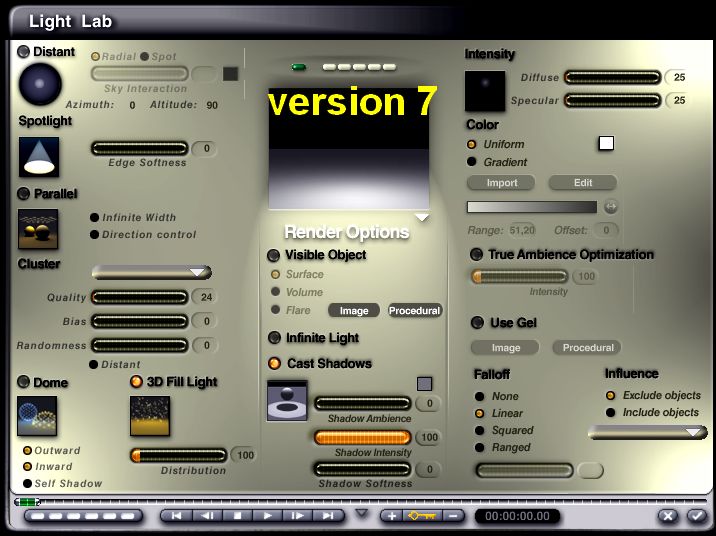This screenshot has height=536, width=716.
Task: Select Include objects influence
Action: pos(611,413)
